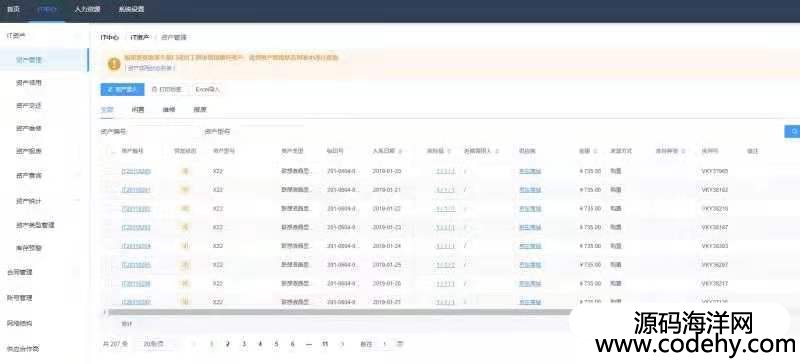800x364 pixels.
Task: Open the first asset number link
Action: click(136, 171)
